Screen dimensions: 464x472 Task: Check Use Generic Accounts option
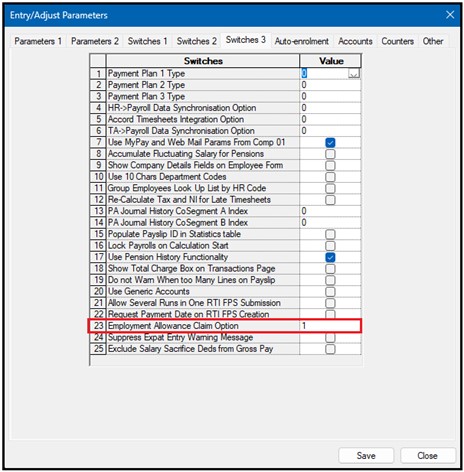(330, 292)
